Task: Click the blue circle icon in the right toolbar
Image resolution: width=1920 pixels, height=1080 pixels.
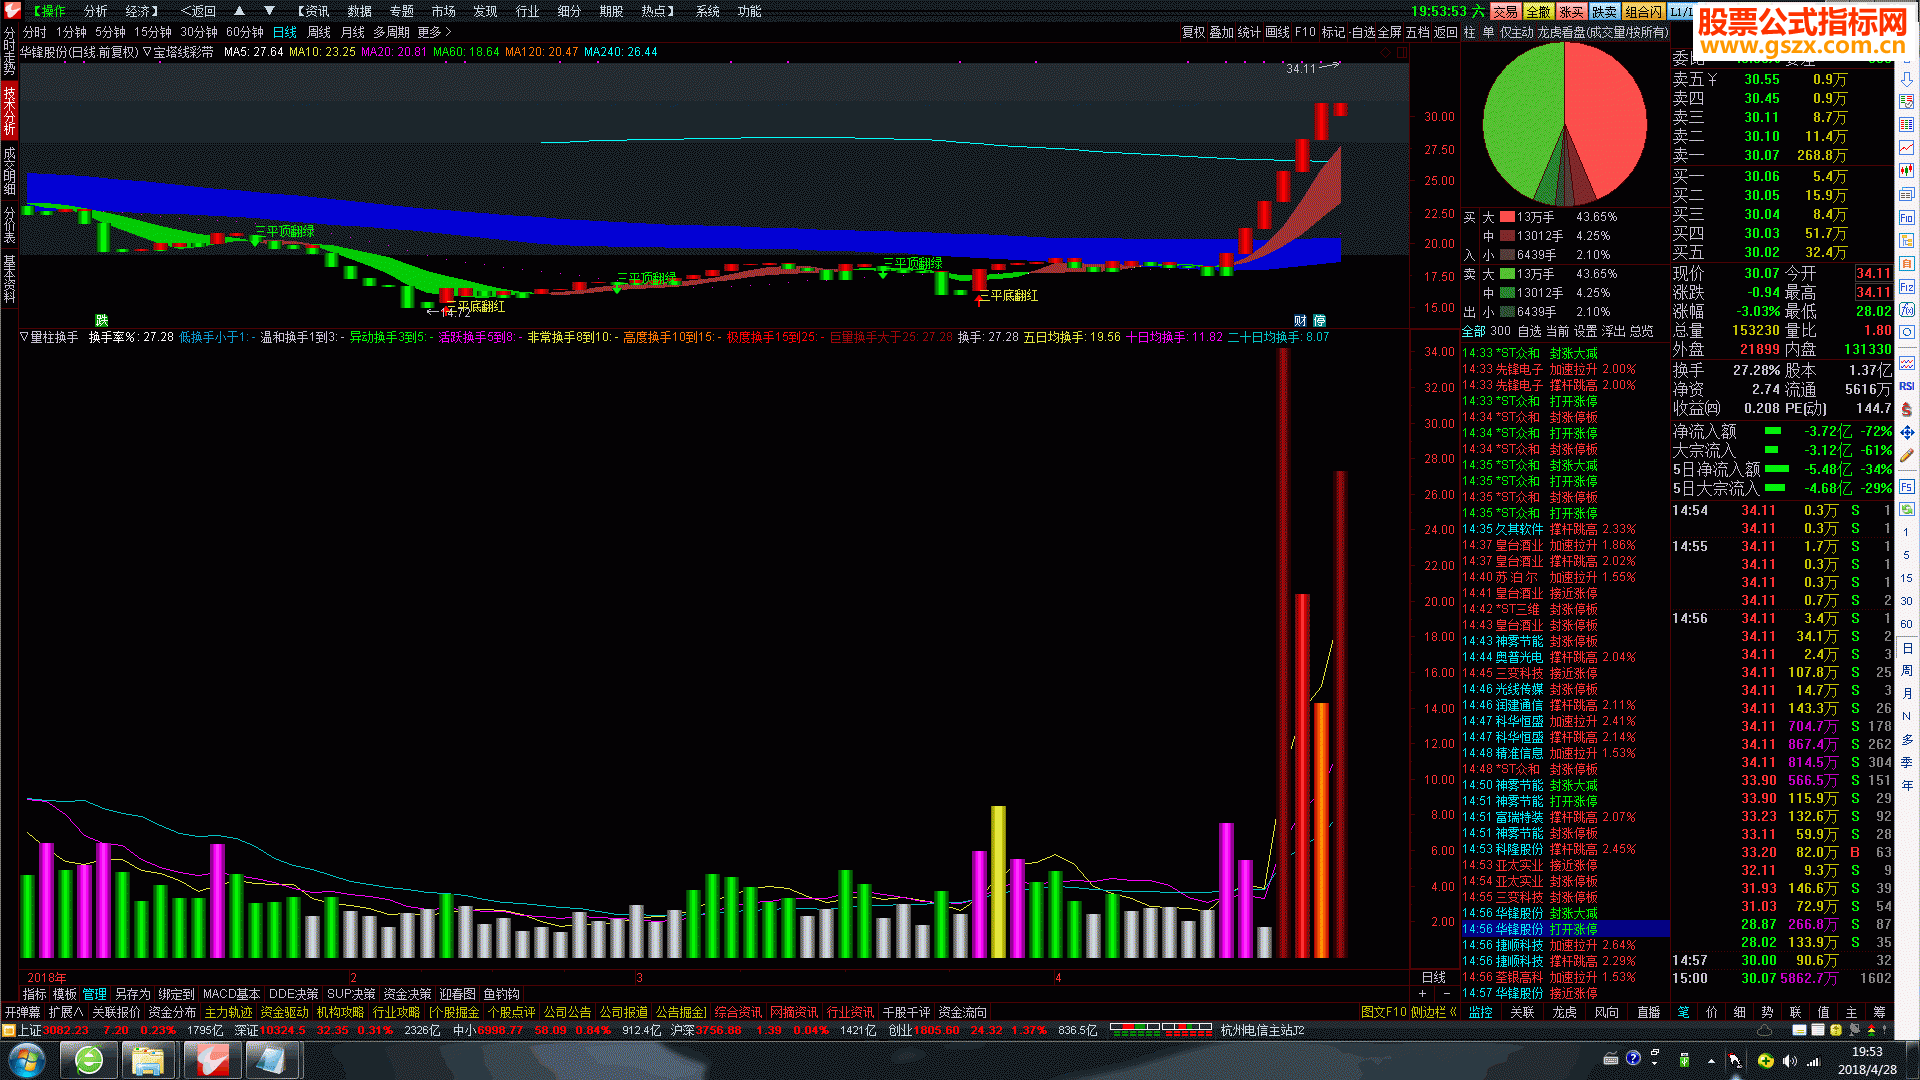Action: tap(1907, 332)
